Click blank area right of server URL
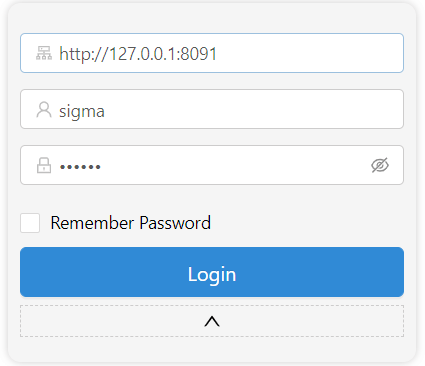Image resolution: width=425 pixels, height=366 pixels. 310,53
